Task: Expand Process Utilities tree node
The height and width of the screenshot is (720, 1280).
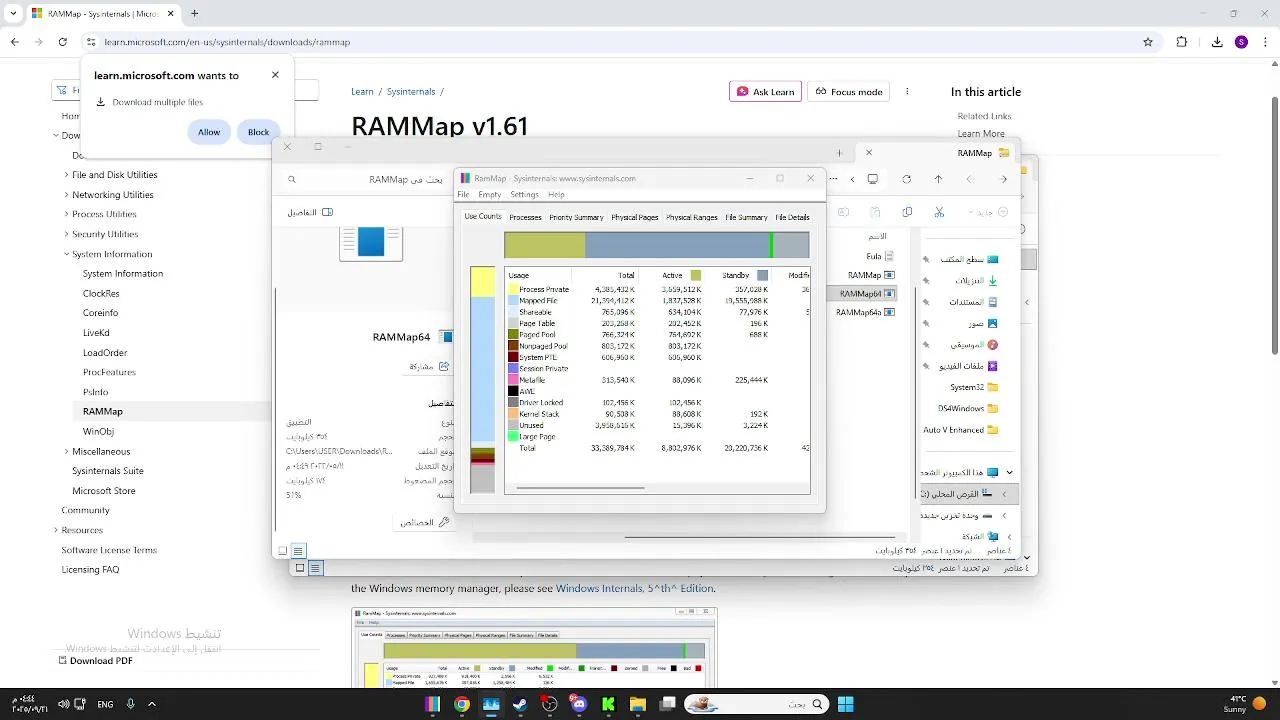Action: [x=67, y=214]
